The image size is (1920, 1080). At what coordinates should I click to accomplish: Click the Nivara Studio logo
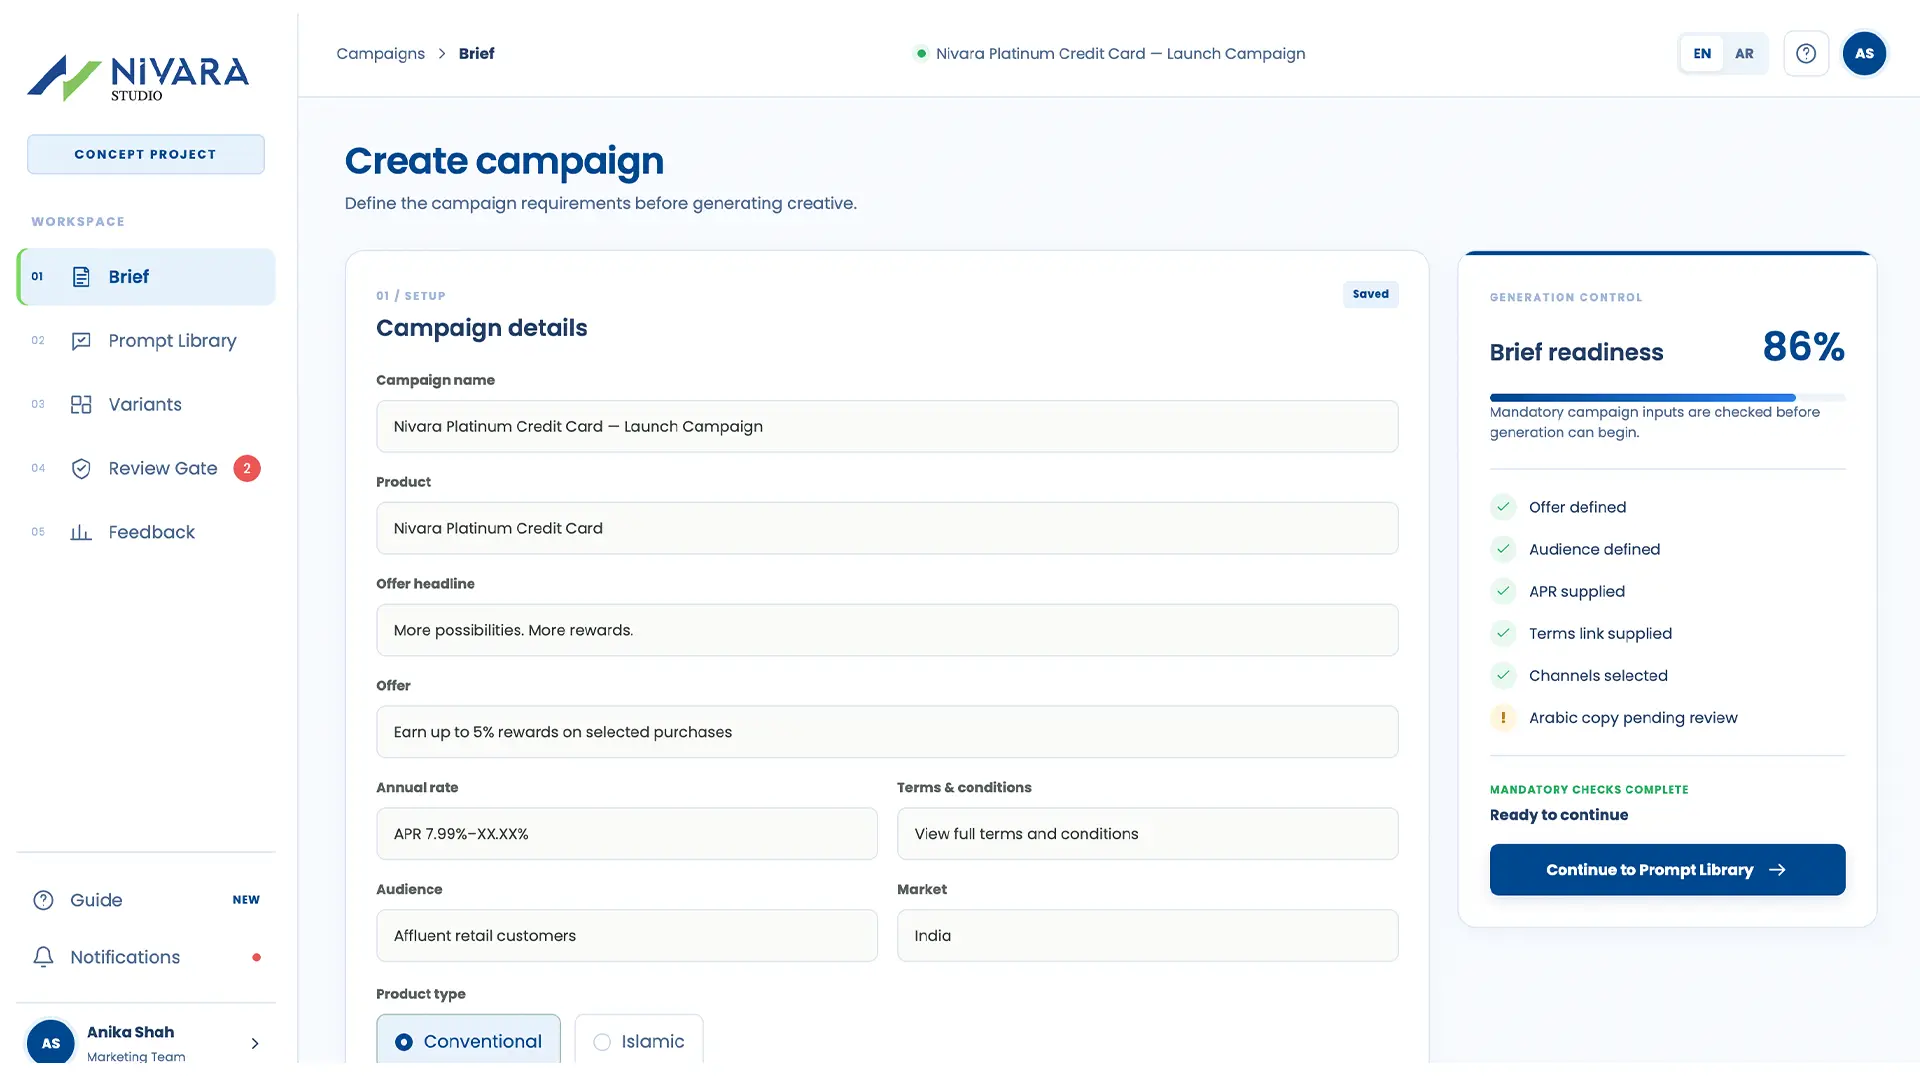click(138, 78)
